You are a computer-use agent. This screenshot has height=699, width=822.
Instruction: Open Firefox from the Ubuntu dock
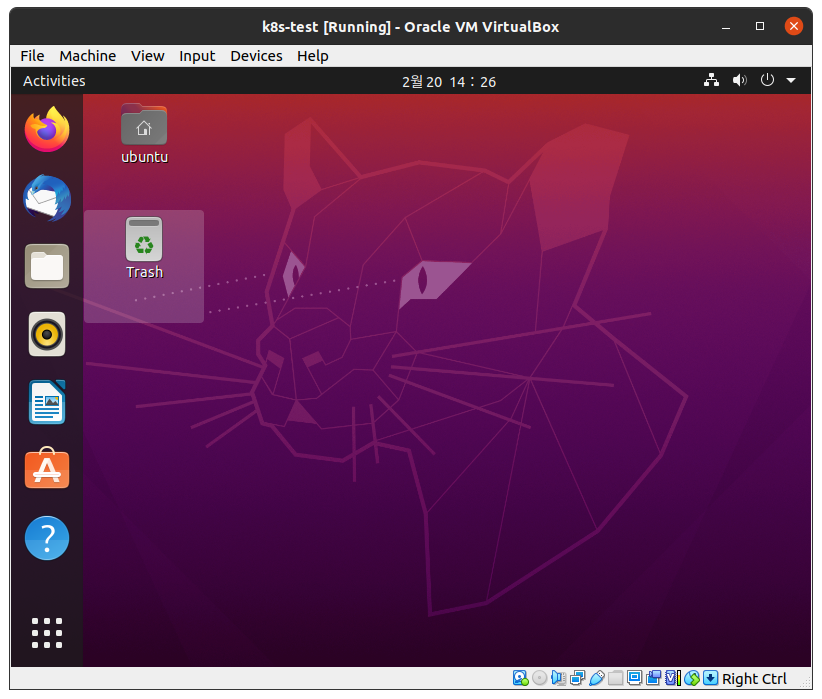[x=47, y=130]
